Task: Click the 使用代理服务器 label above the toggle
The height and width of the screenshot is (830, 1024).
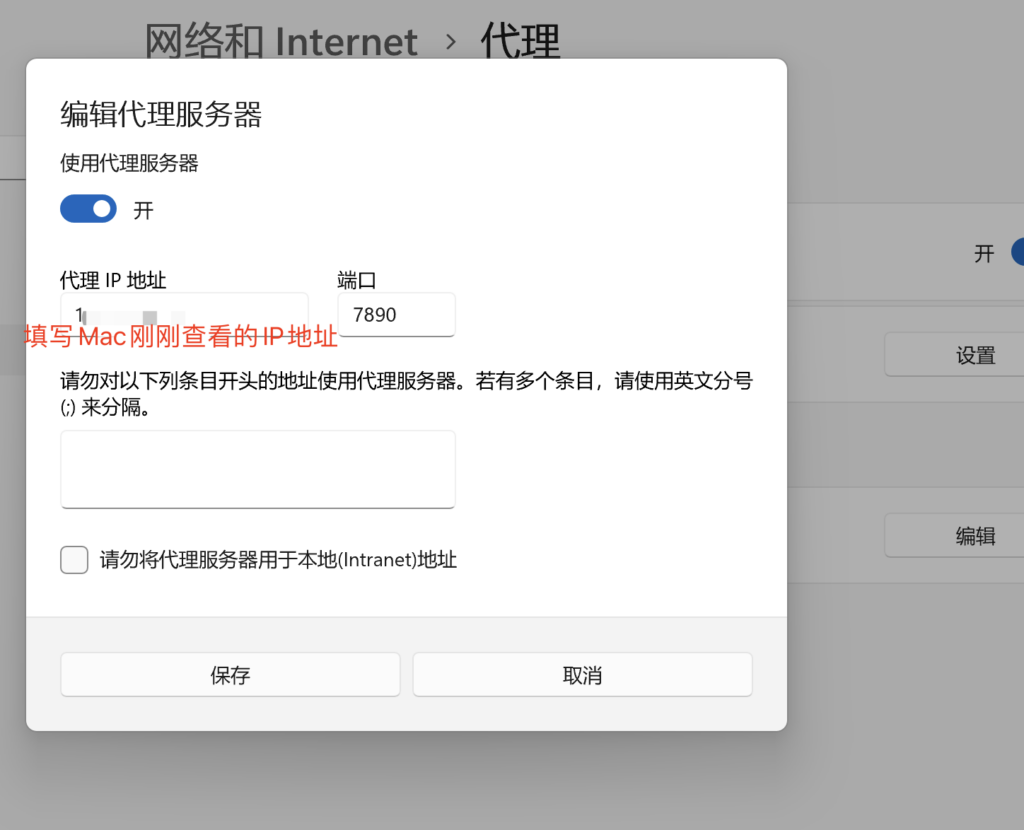Action: [129, 163]
